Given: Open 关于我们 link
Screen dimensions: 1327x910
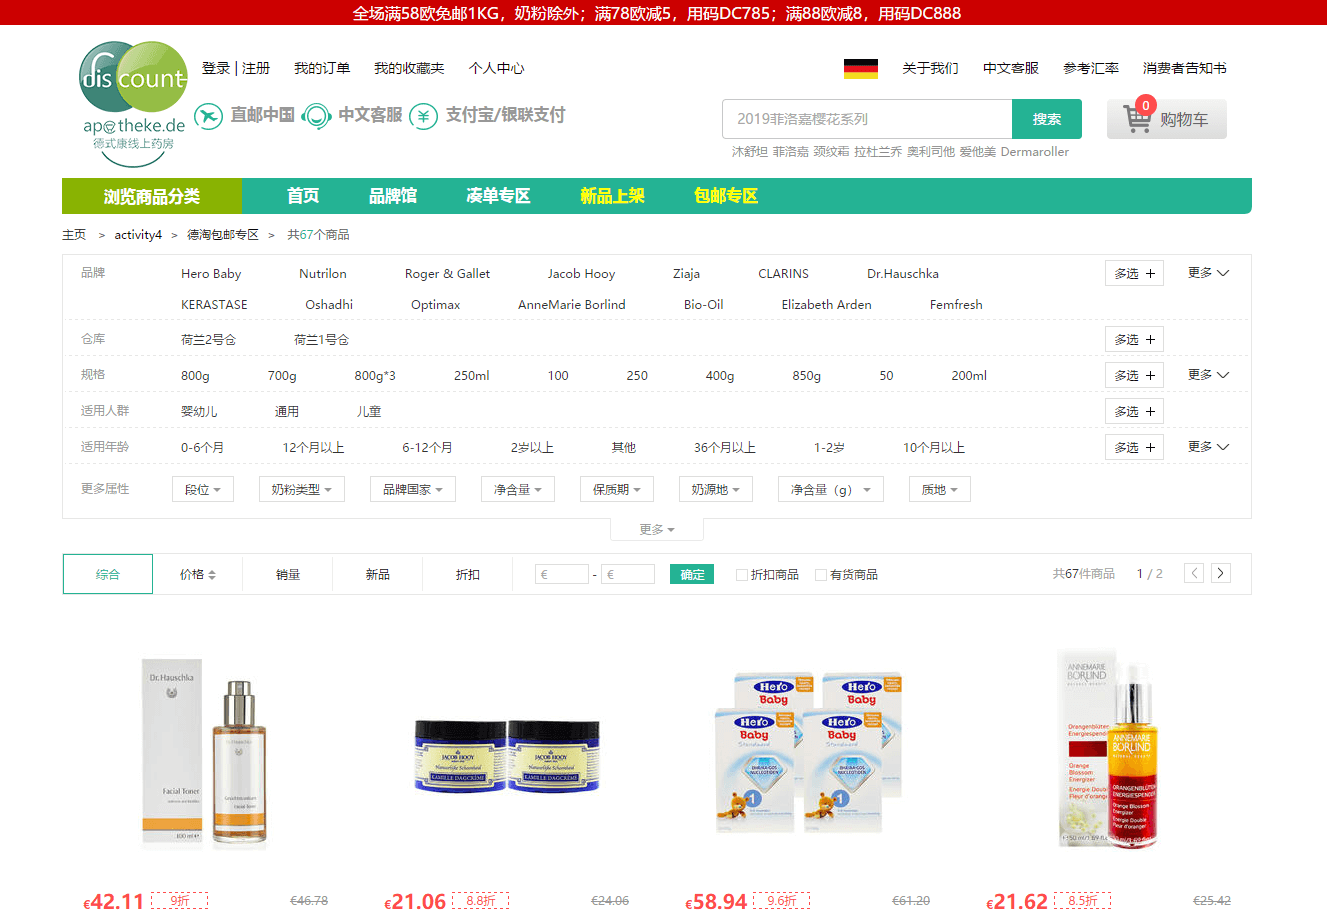Looking at the screenshot, I should point(930,68).
